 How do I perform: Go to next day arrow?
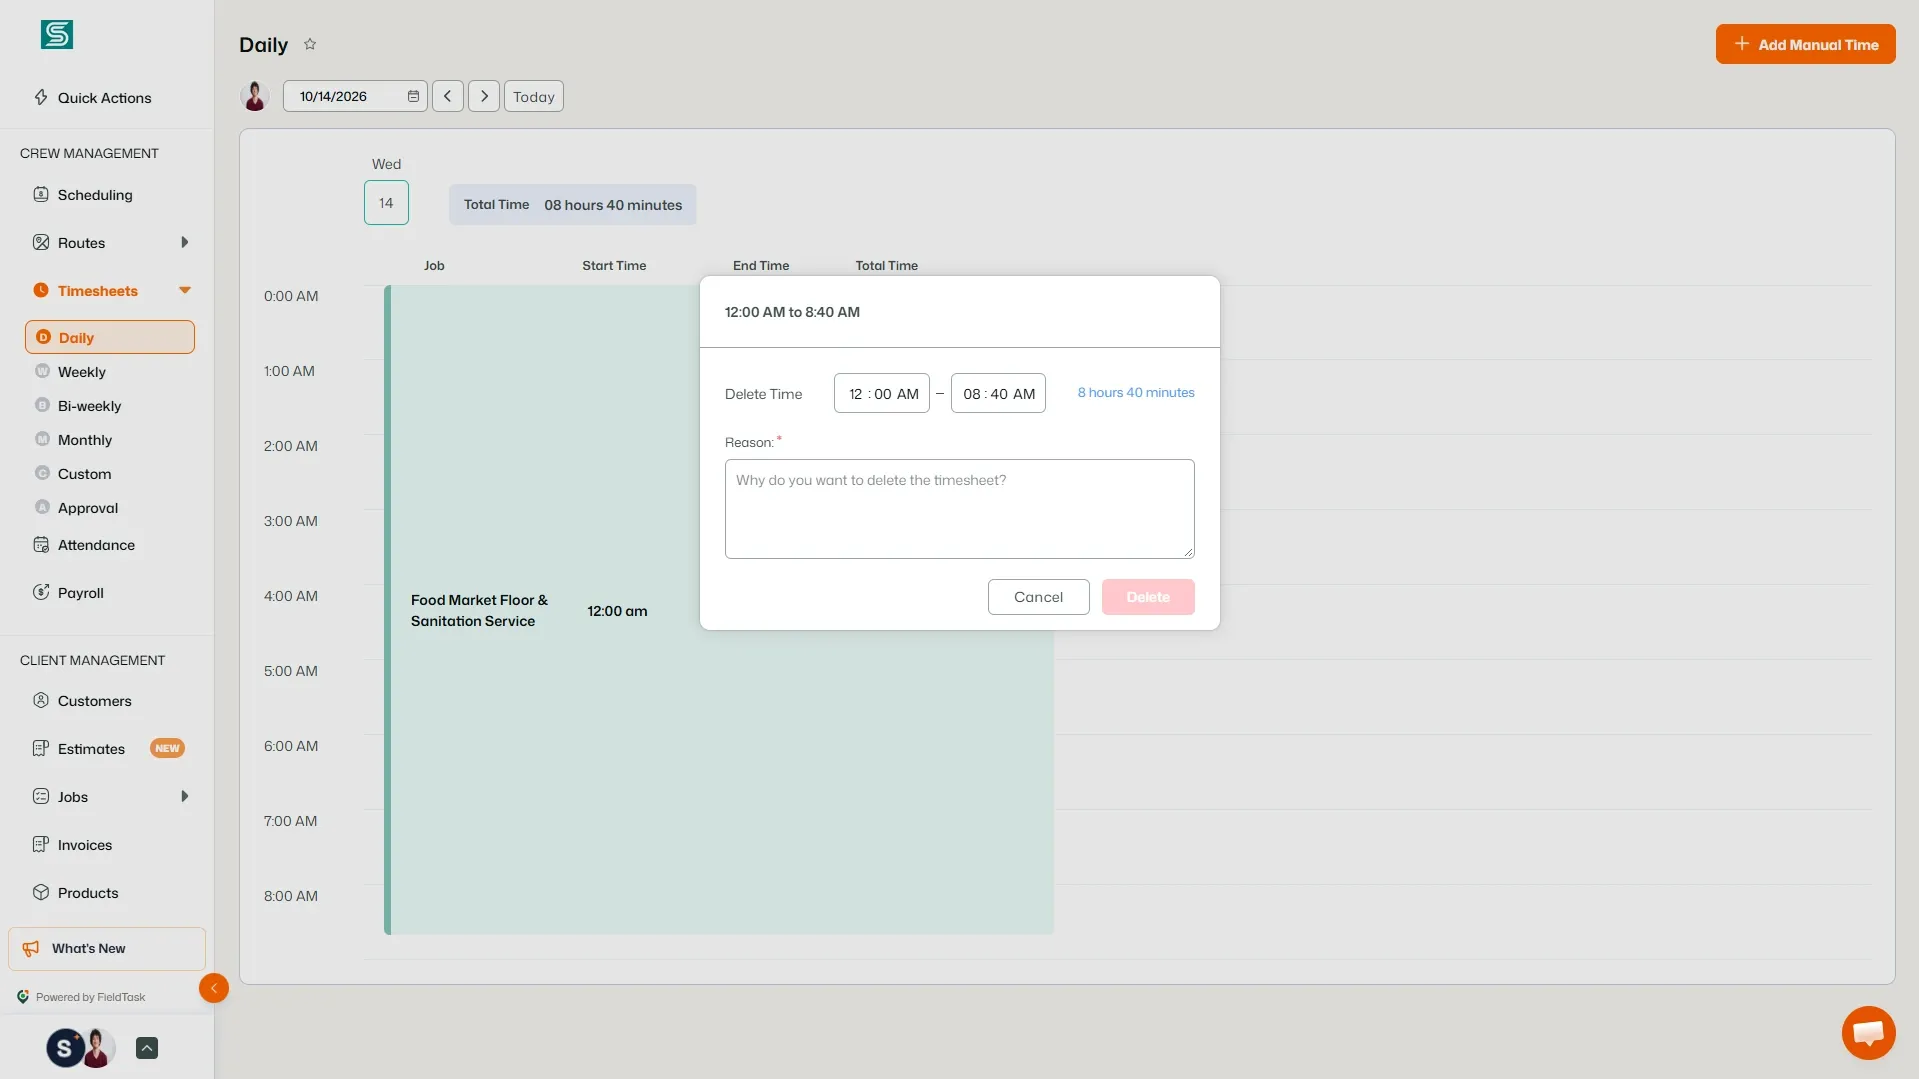484,96
